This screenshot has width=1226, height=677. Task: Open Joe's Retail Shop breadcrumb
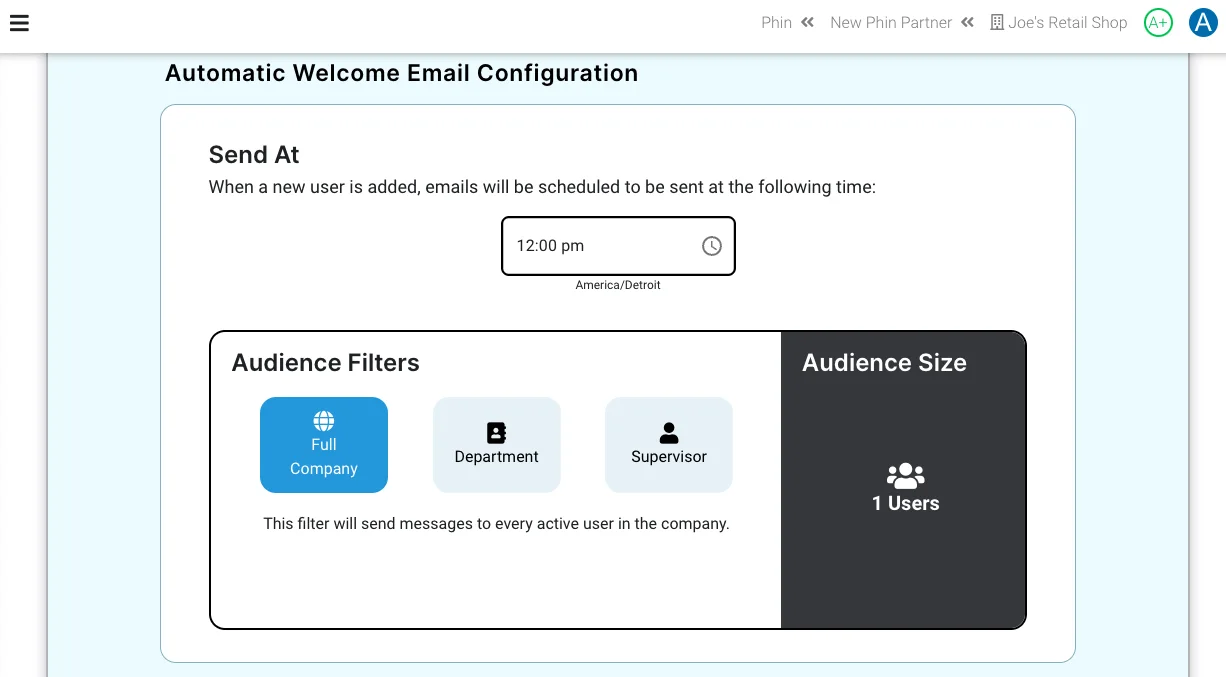click(x=1067, y=23)
